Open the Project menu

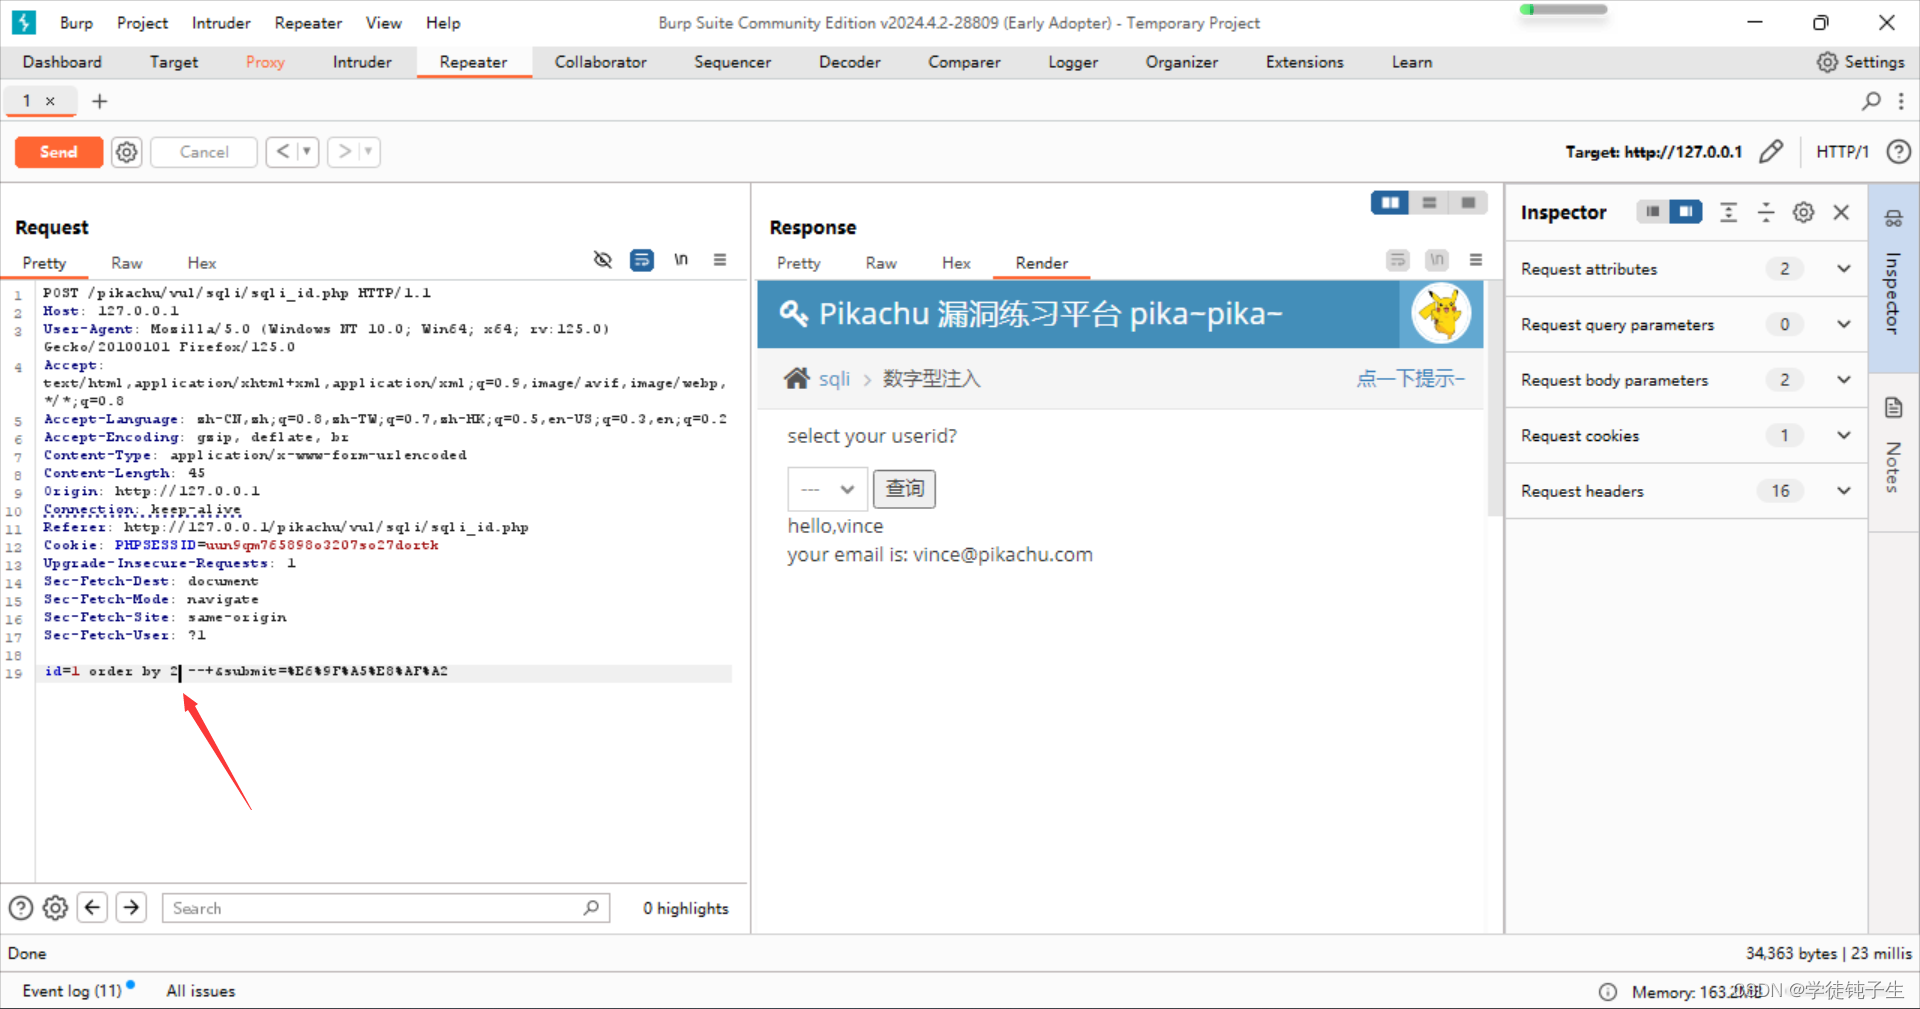142,23
